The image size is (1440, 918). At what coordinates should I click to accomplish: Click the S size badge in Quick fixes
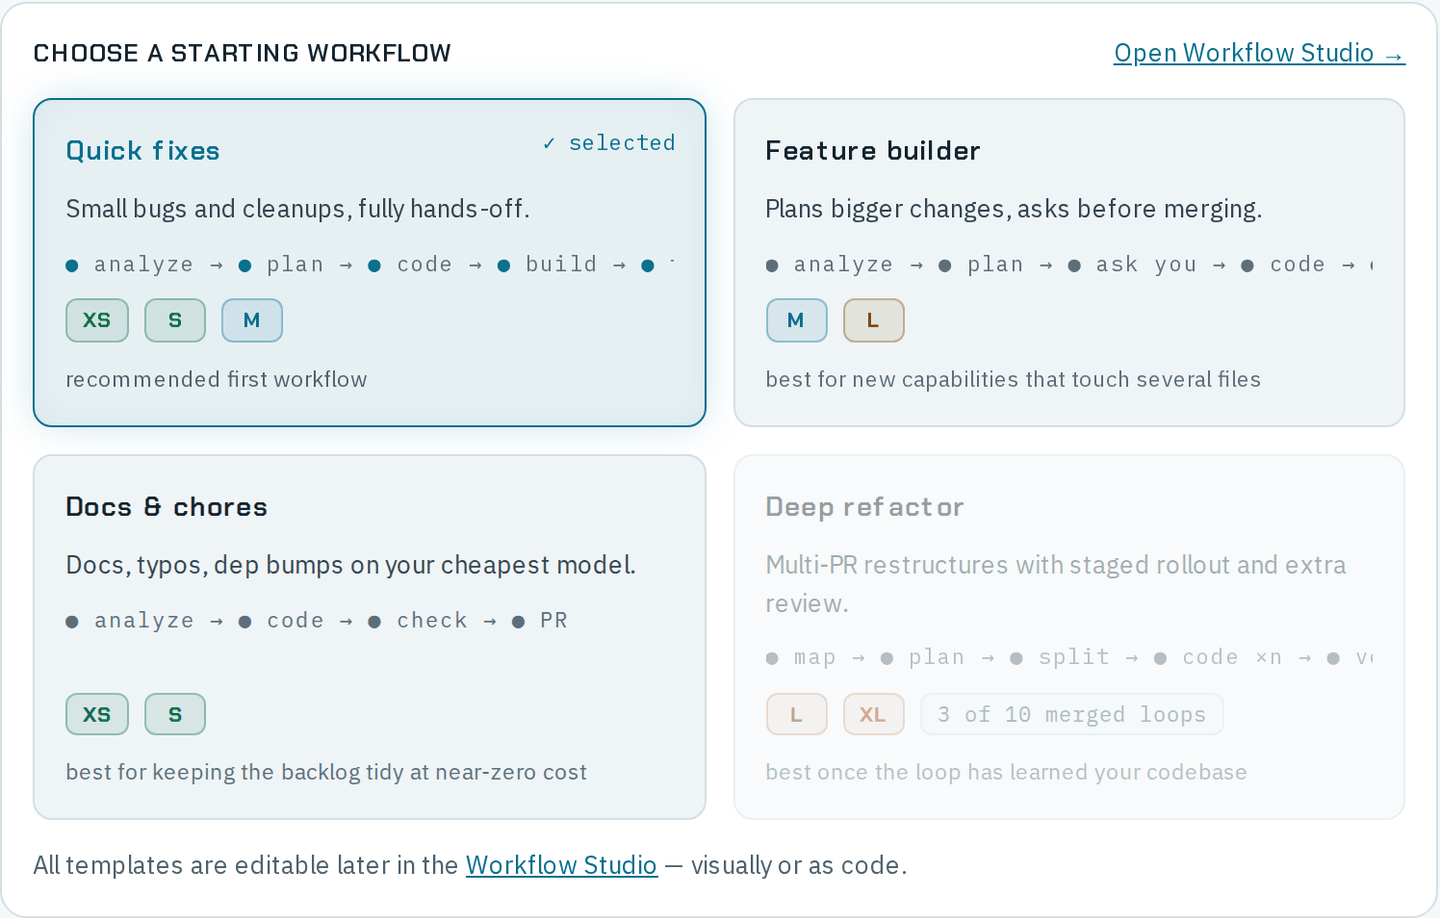click(x=175, y=320)
